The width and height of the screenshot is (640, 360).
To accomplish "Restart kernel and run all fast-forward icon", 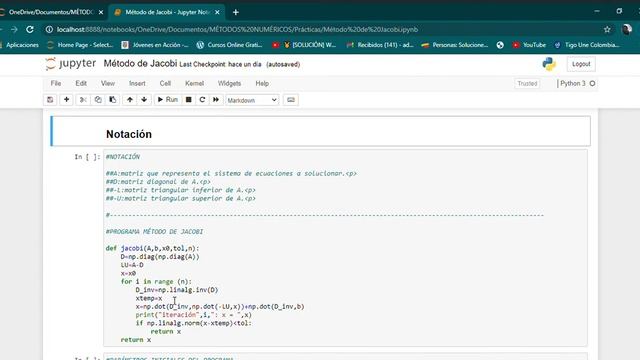I will pos(216,100).
